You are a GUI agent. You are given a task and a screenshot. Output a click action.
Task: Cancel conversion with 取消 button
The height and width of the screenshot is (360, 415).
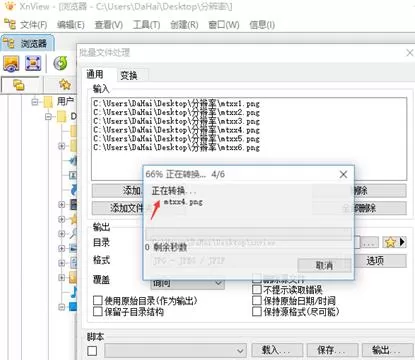pos(324,266)
